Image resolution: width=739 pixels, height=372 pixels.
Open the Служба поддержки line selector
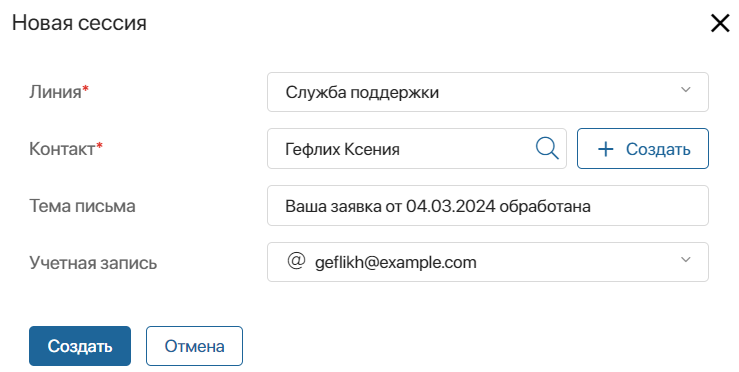tap(487, 92)
